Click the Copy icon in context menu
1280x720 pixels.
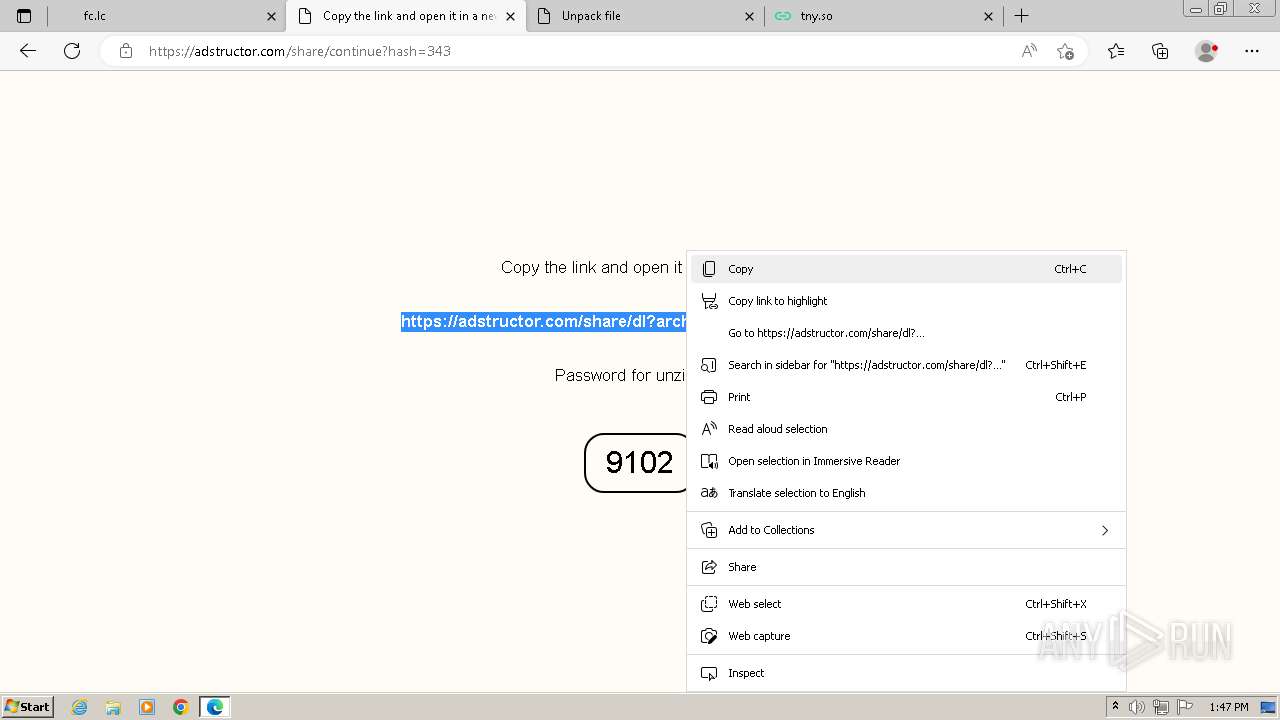point(709,269)
